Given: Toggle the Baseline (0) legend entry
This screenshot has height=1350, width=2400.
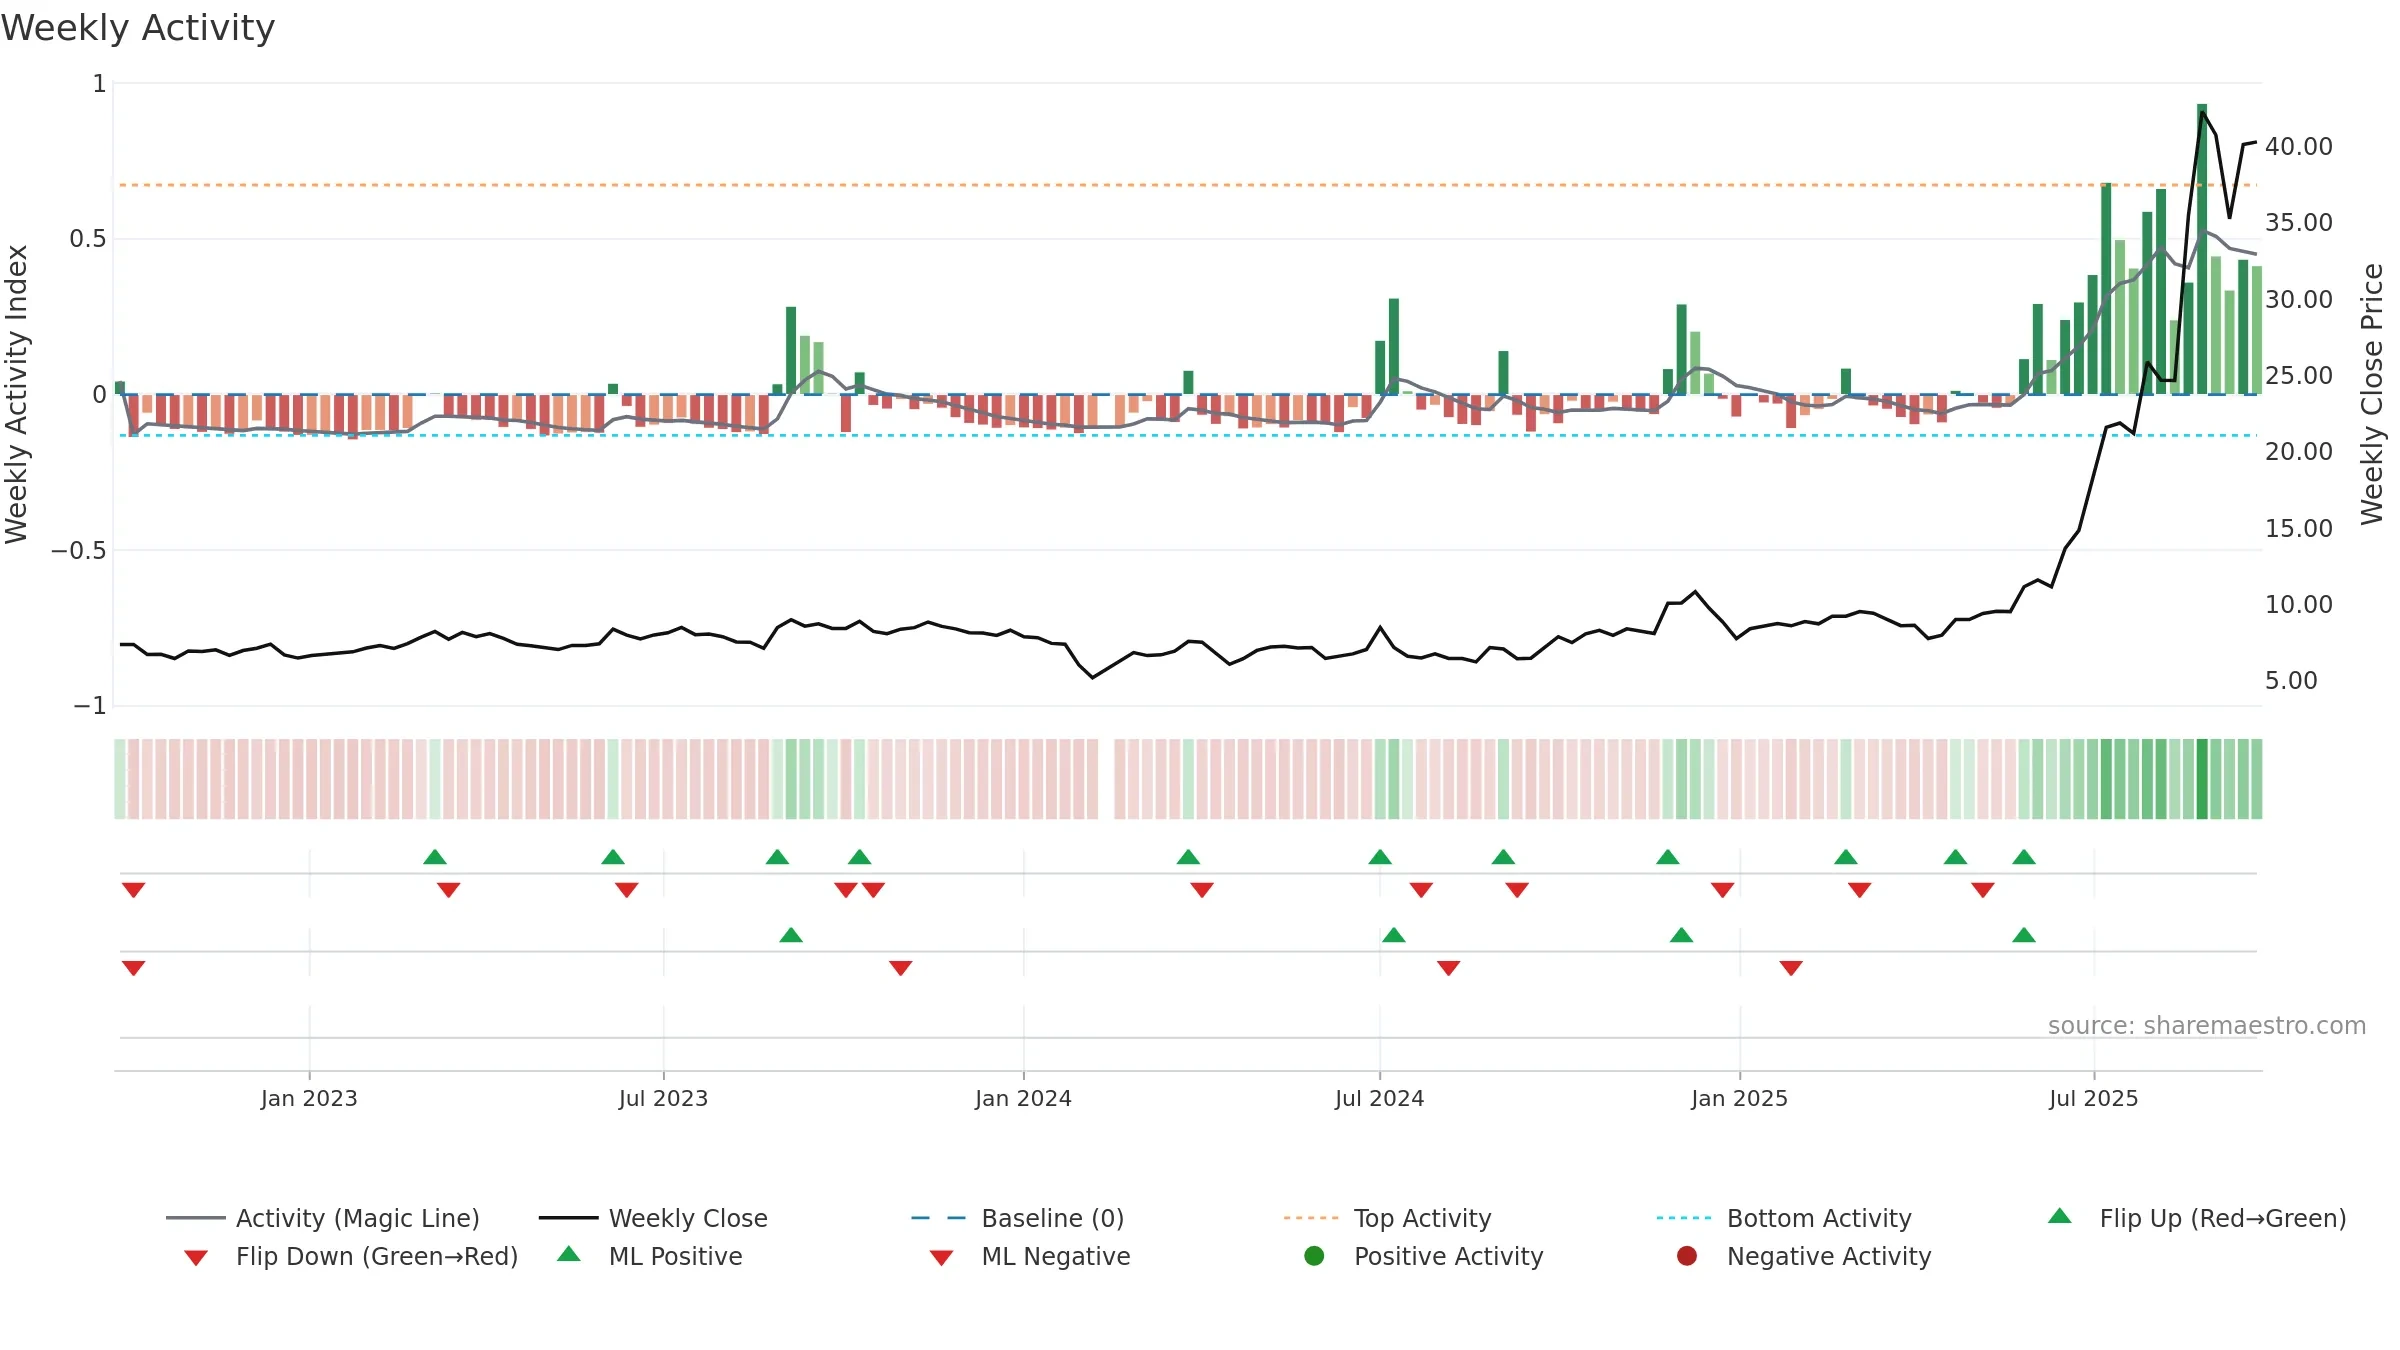Looking at the screenshot, I should coord(1018,1218).
